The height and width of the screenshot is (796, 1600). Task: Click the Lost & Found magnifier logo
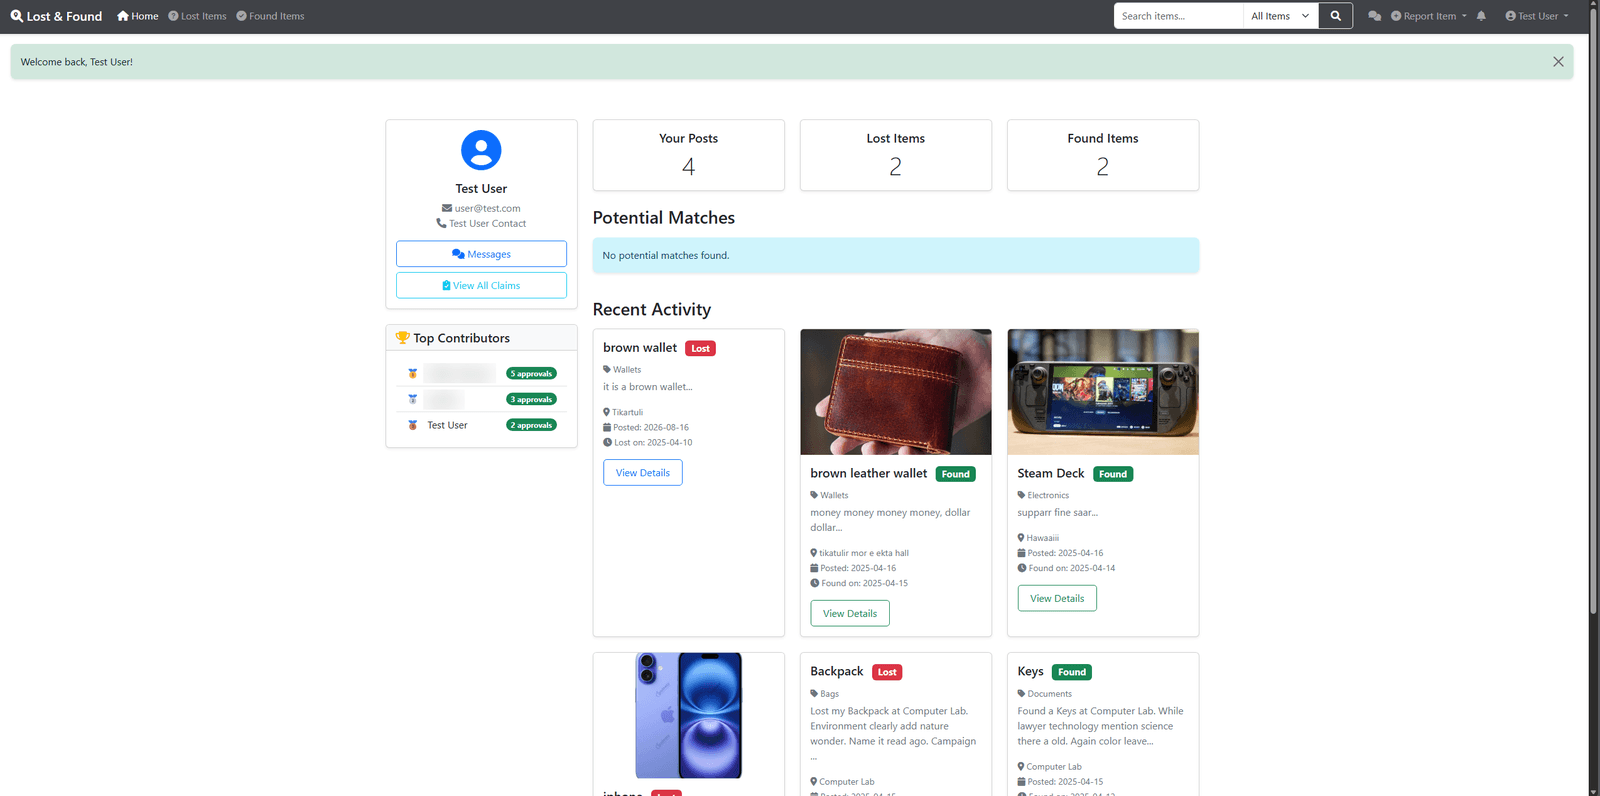pyautogui.click(x=17, y=16)
